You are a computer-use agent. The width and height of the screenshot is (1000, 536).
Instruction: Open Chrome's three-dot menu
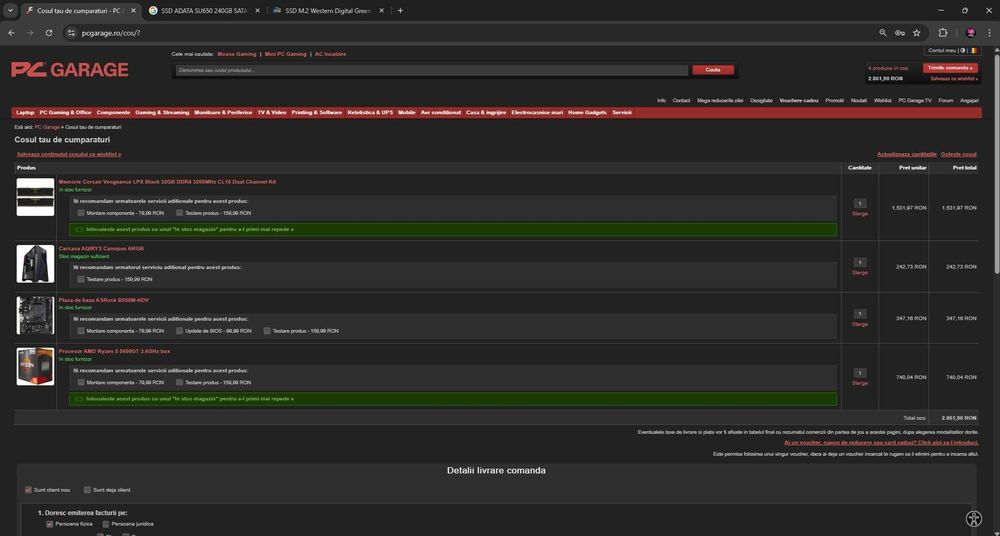point(989,33)
